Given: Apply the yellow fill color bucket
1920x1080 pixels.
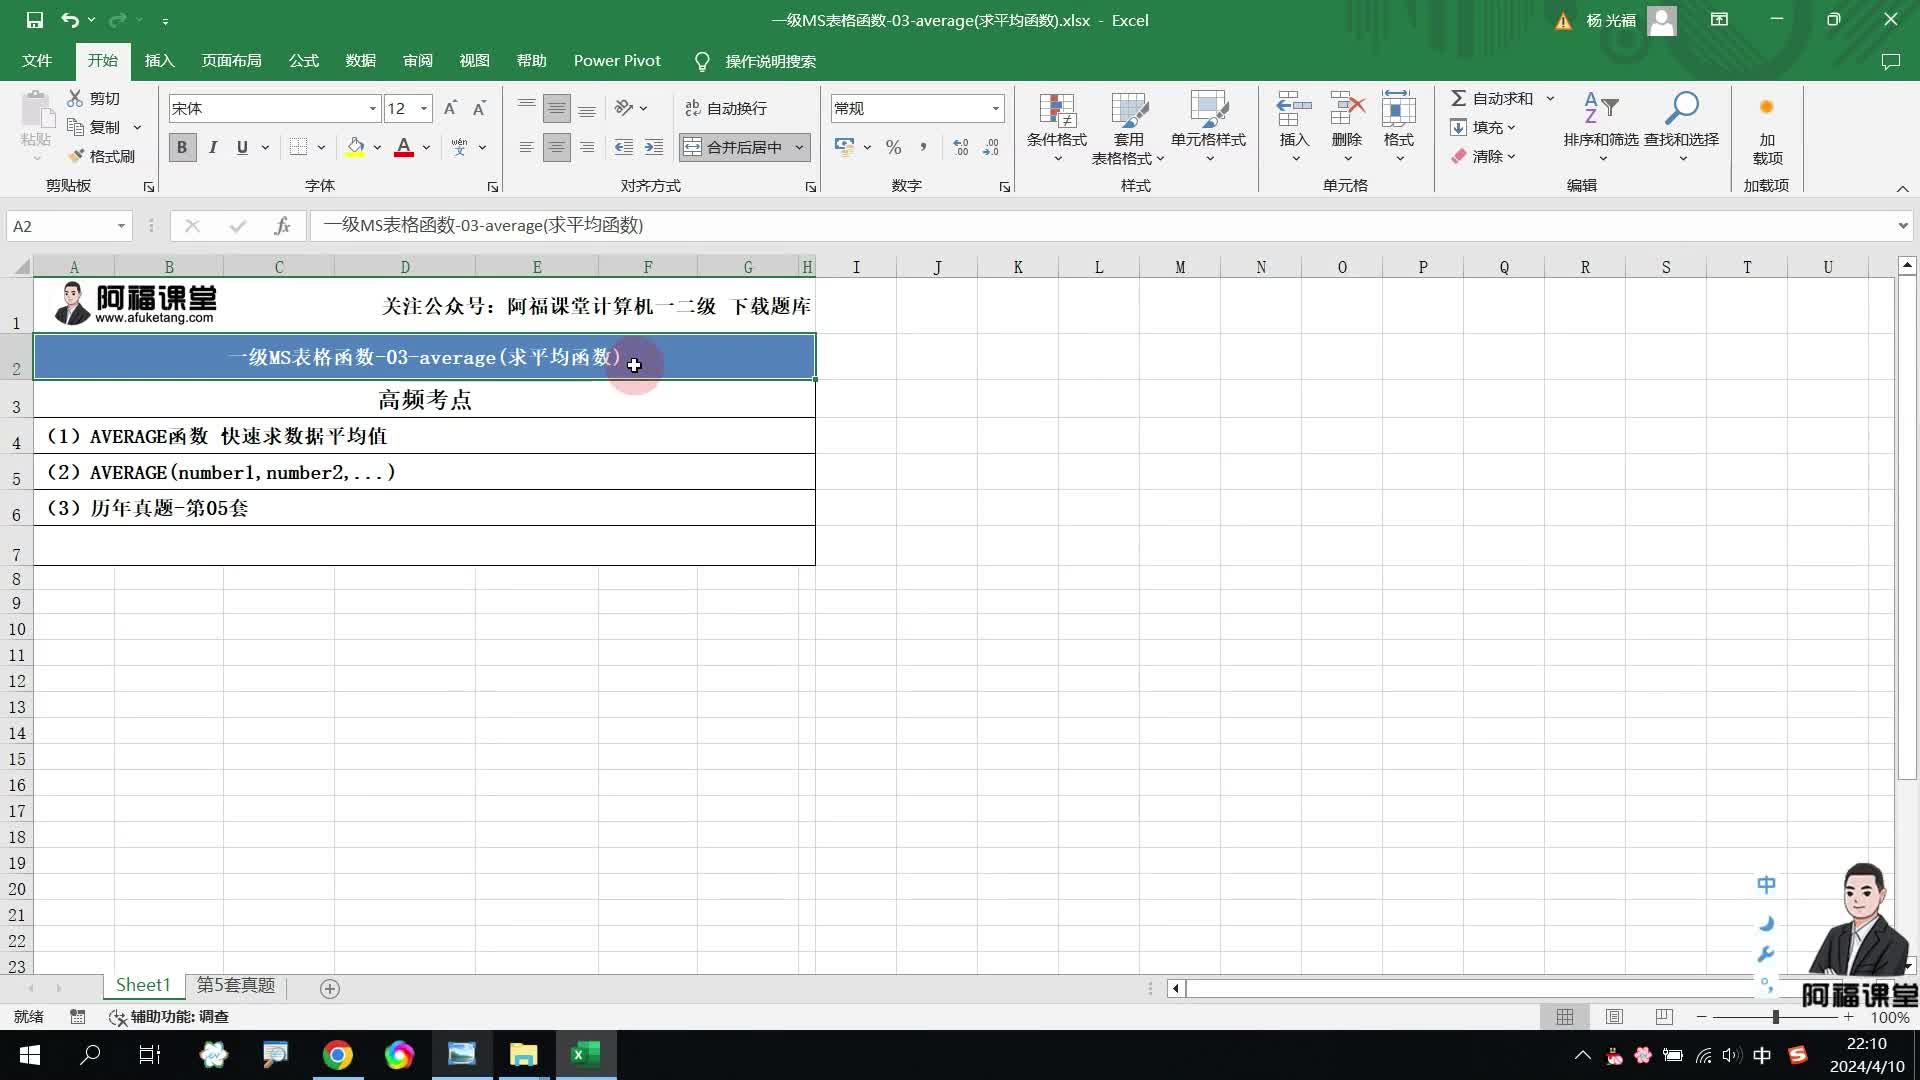Looking at the screenshot, I should (355, 147).
